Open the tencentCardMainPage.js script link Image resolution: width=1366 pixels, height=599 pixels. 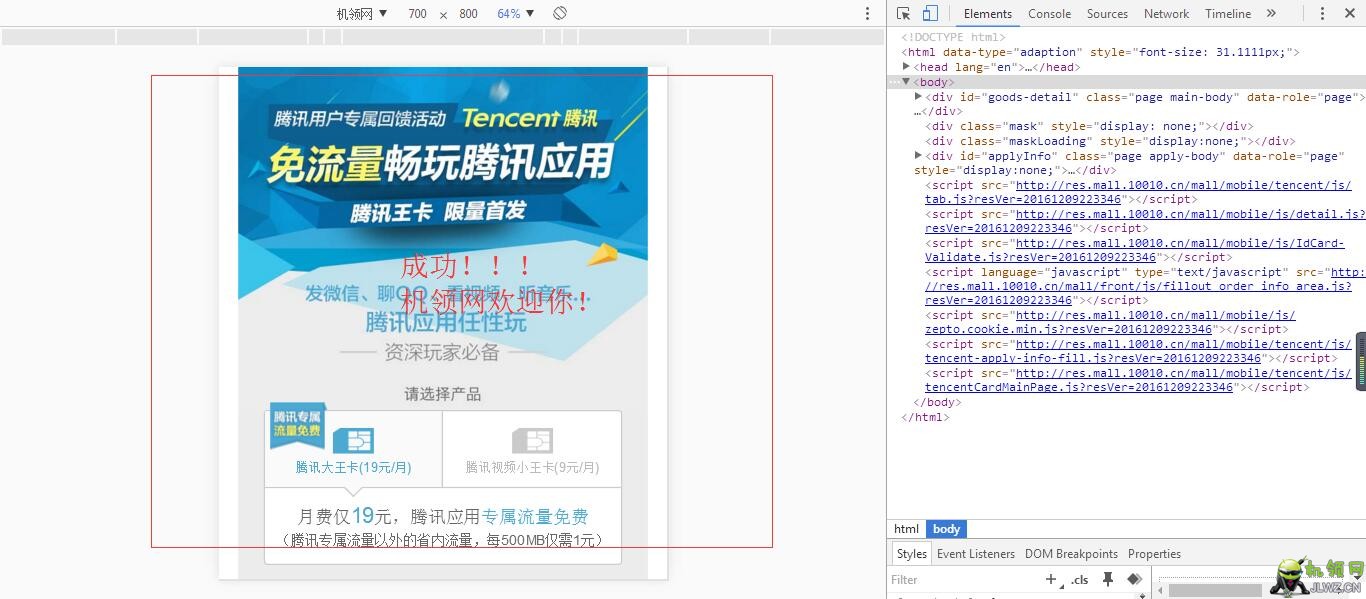coord(1138,380)
